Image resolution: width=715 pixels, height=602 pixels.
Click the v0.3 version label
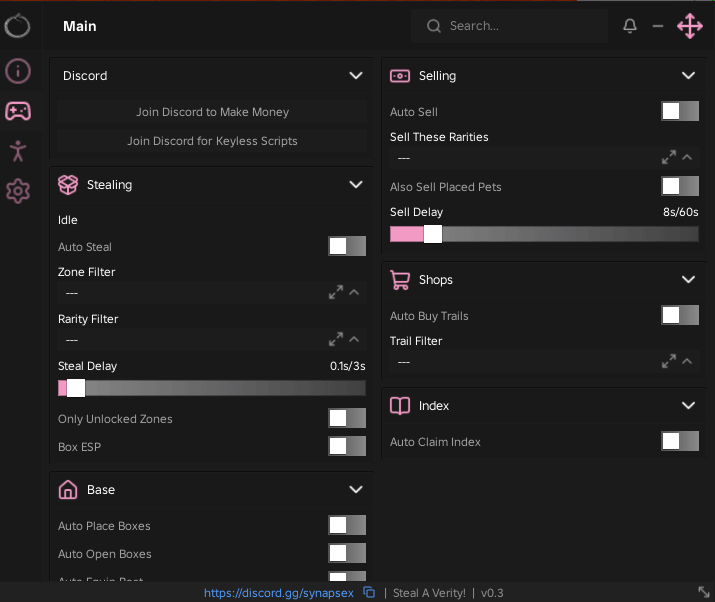click(492, 593)
